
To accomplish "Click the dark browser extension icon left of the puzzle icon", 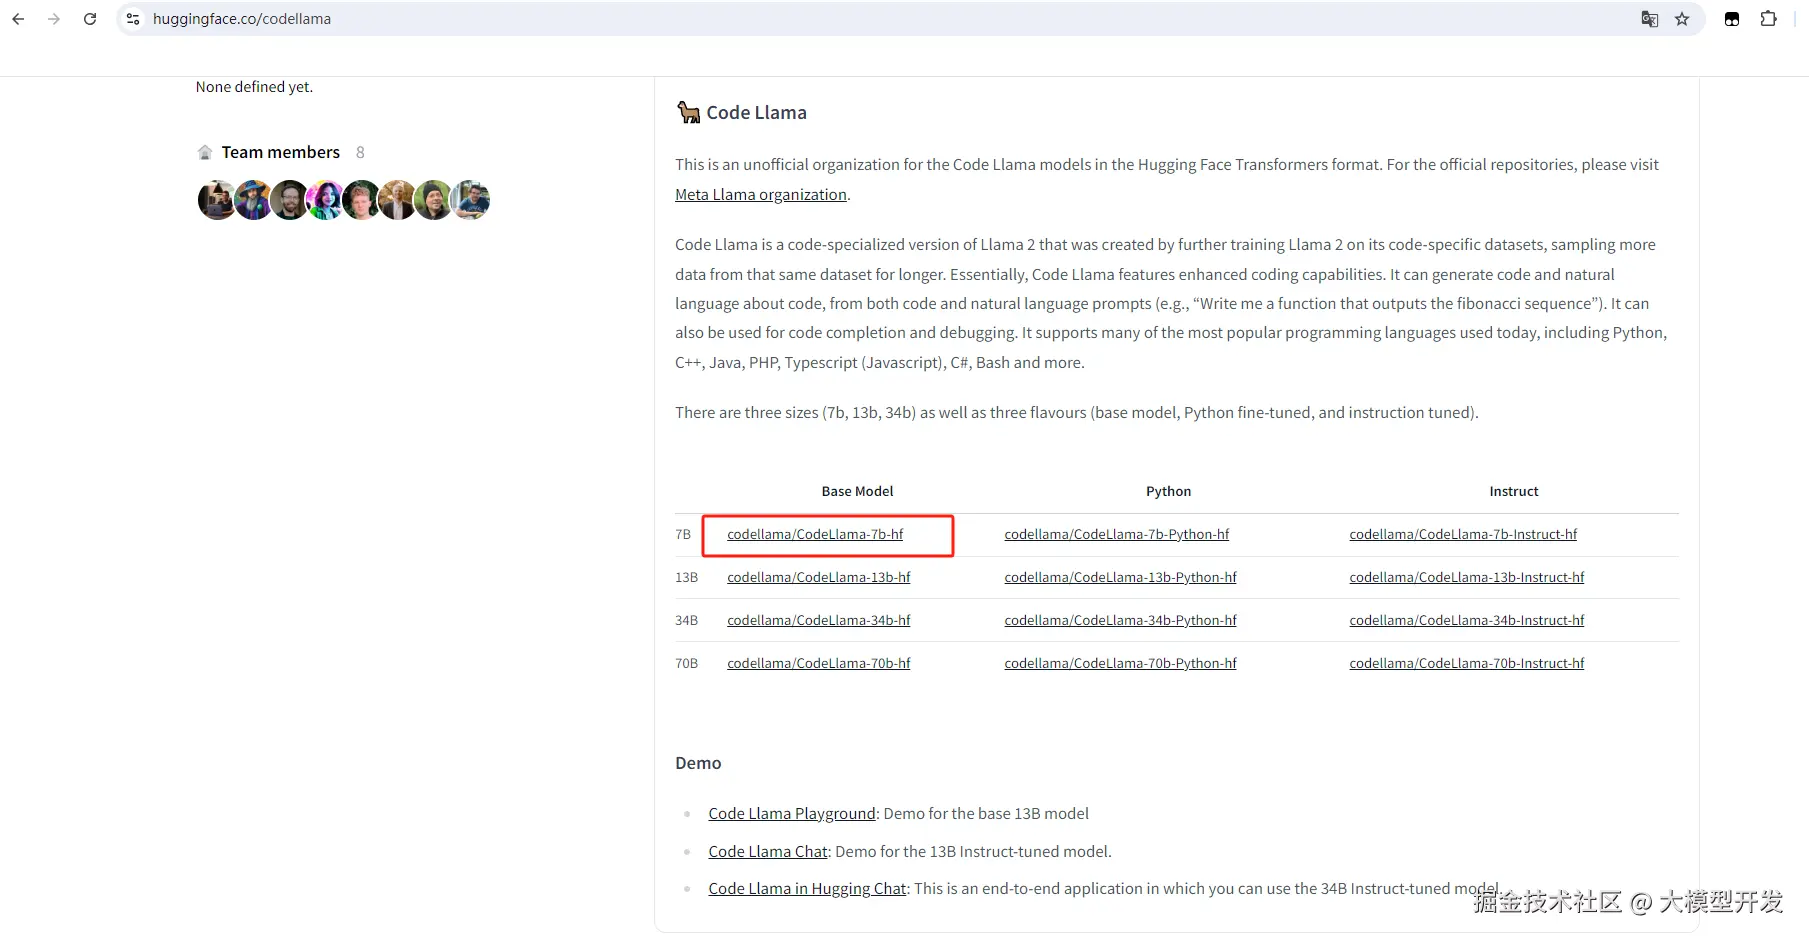I will (x=1732, y=19).
